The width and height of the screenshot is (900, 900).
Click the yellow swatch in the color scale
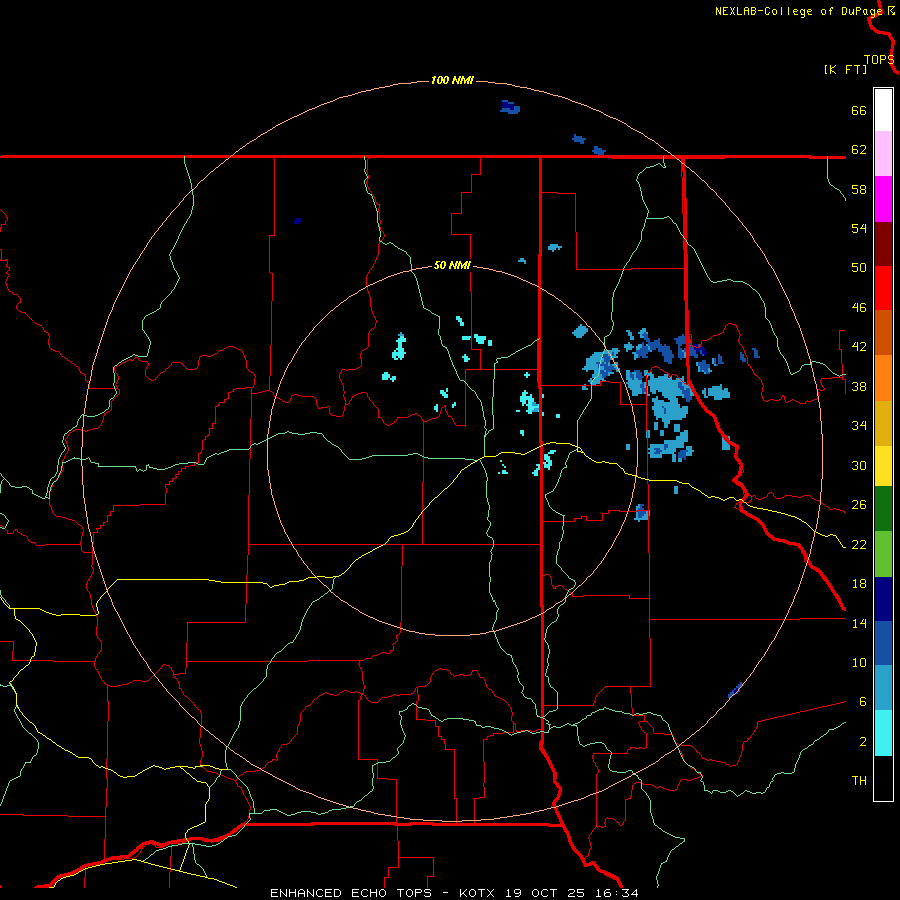point(883,466)
